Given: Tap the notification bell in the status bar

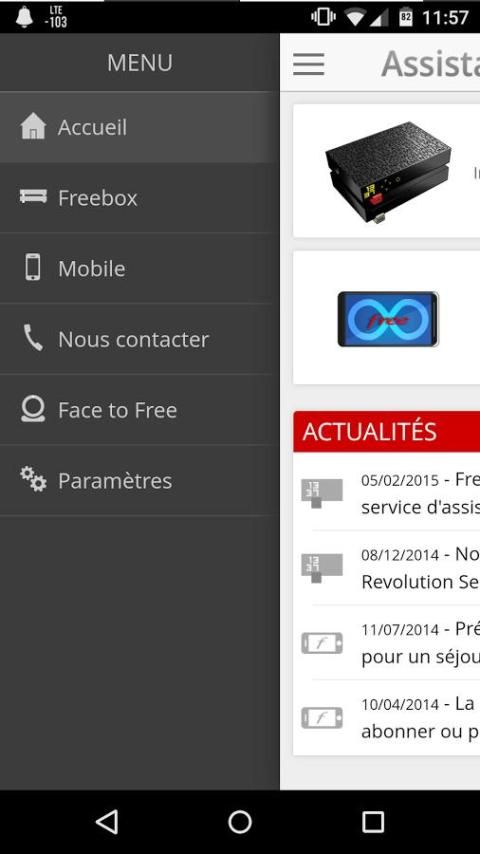Looking at the screenshot, I should [24, 17].
